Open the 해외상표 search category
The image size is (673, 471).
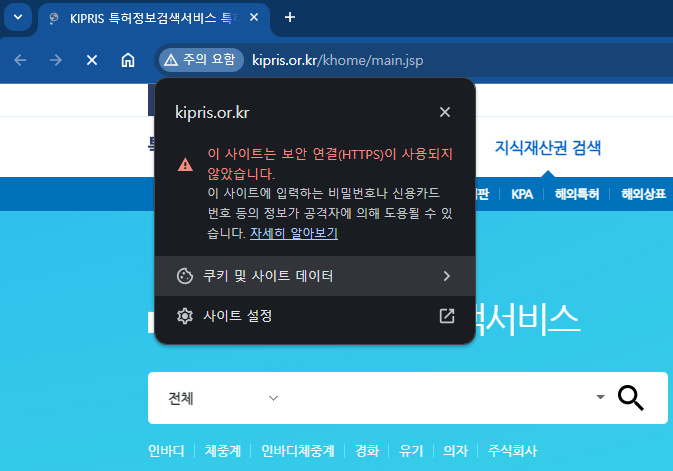tap(643, 194)
